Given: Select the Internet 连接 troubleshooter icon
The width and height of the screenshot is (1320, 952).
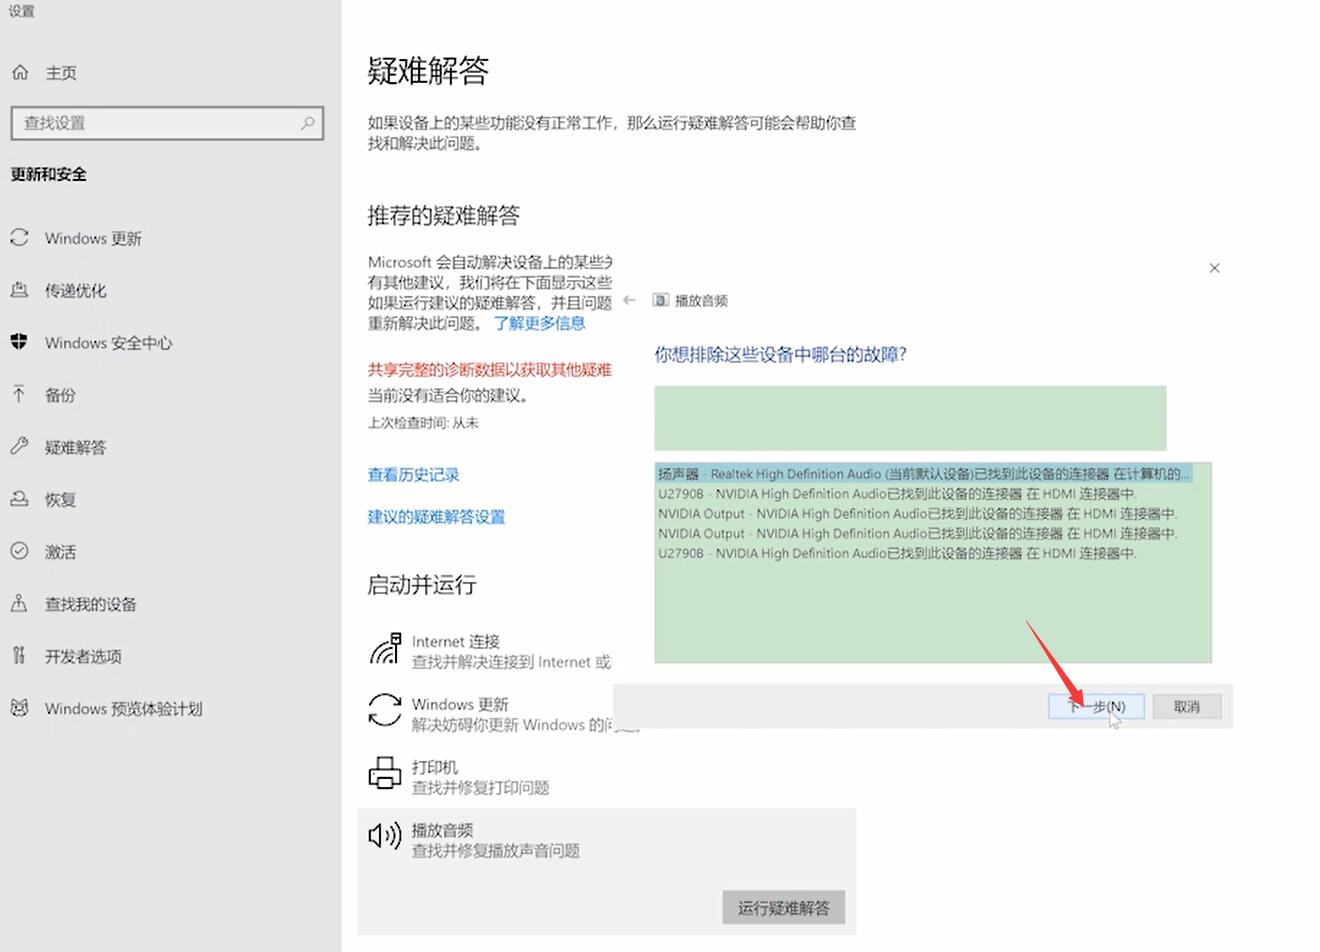Looking at the screenshot, I should click(385, 649).
